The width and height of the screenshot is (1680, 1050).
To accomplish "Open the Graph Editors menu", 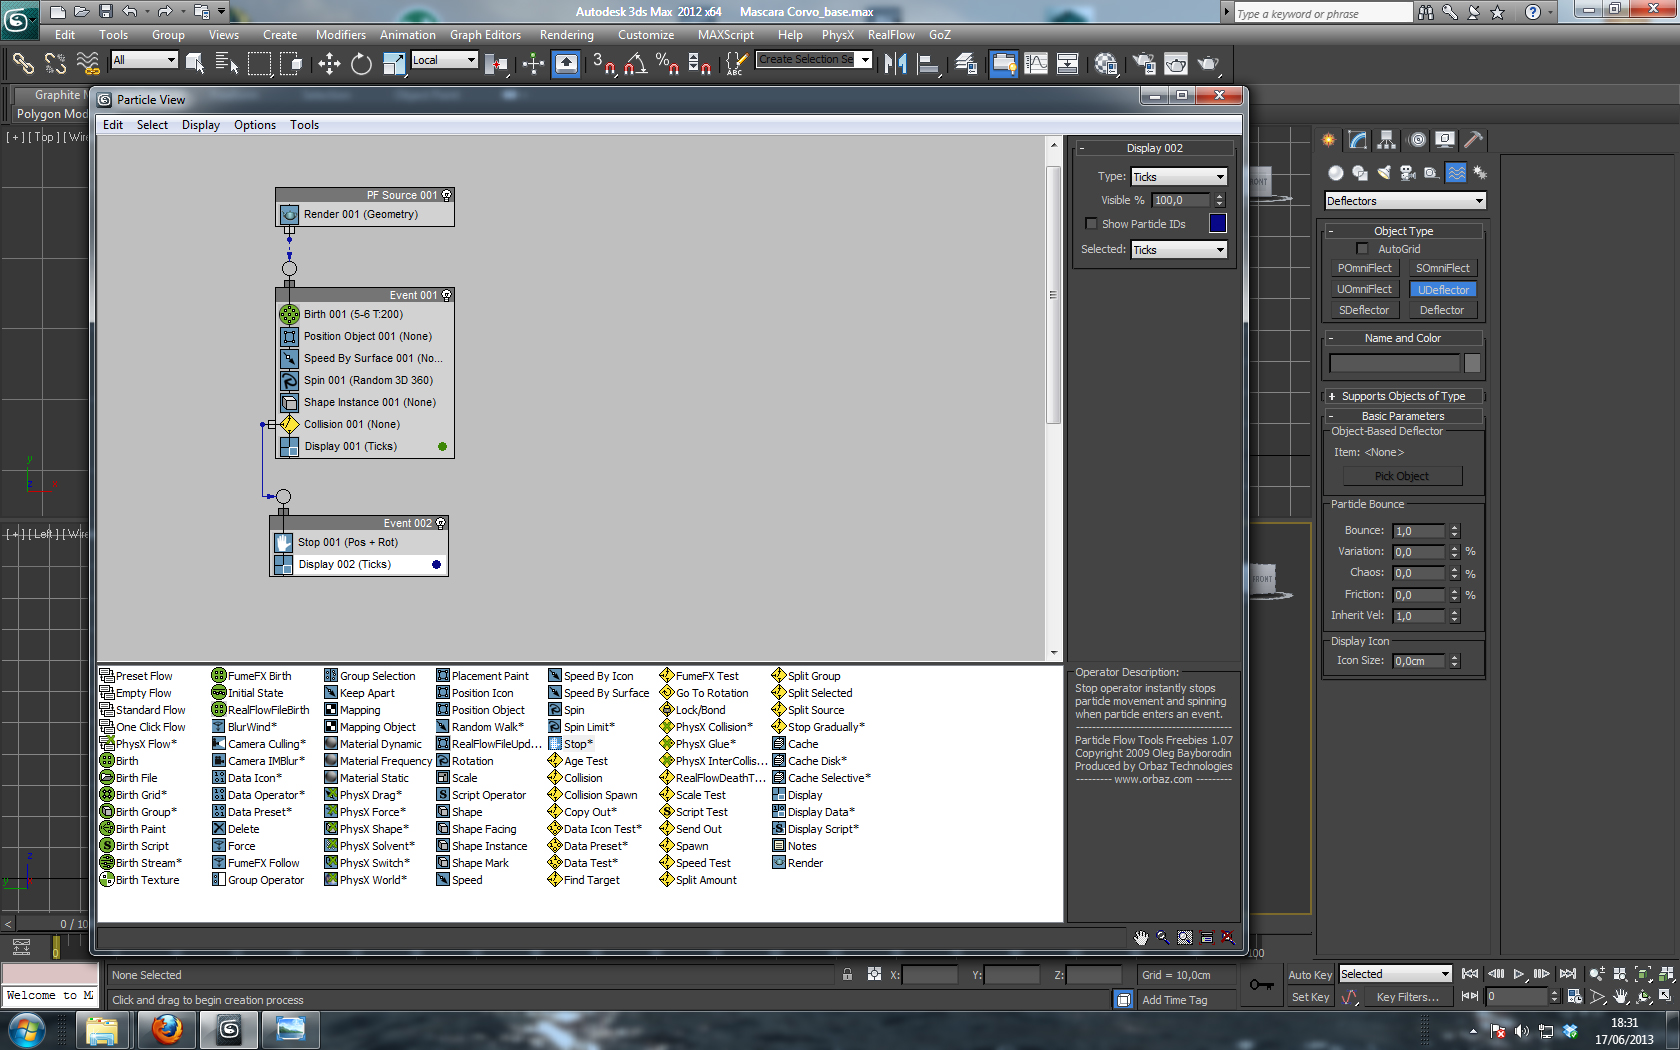I will coord(485,35).
